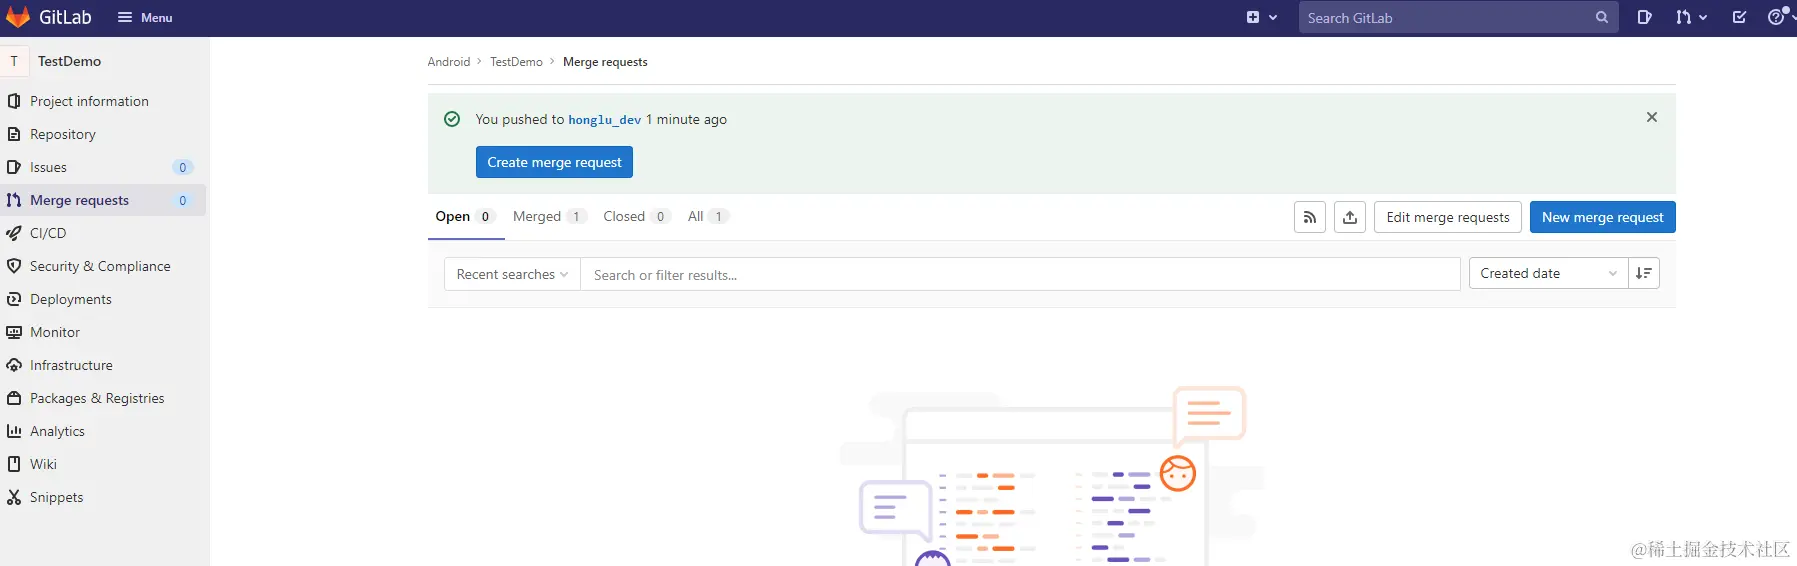Toggle the sort direction button

point(1643,273)
